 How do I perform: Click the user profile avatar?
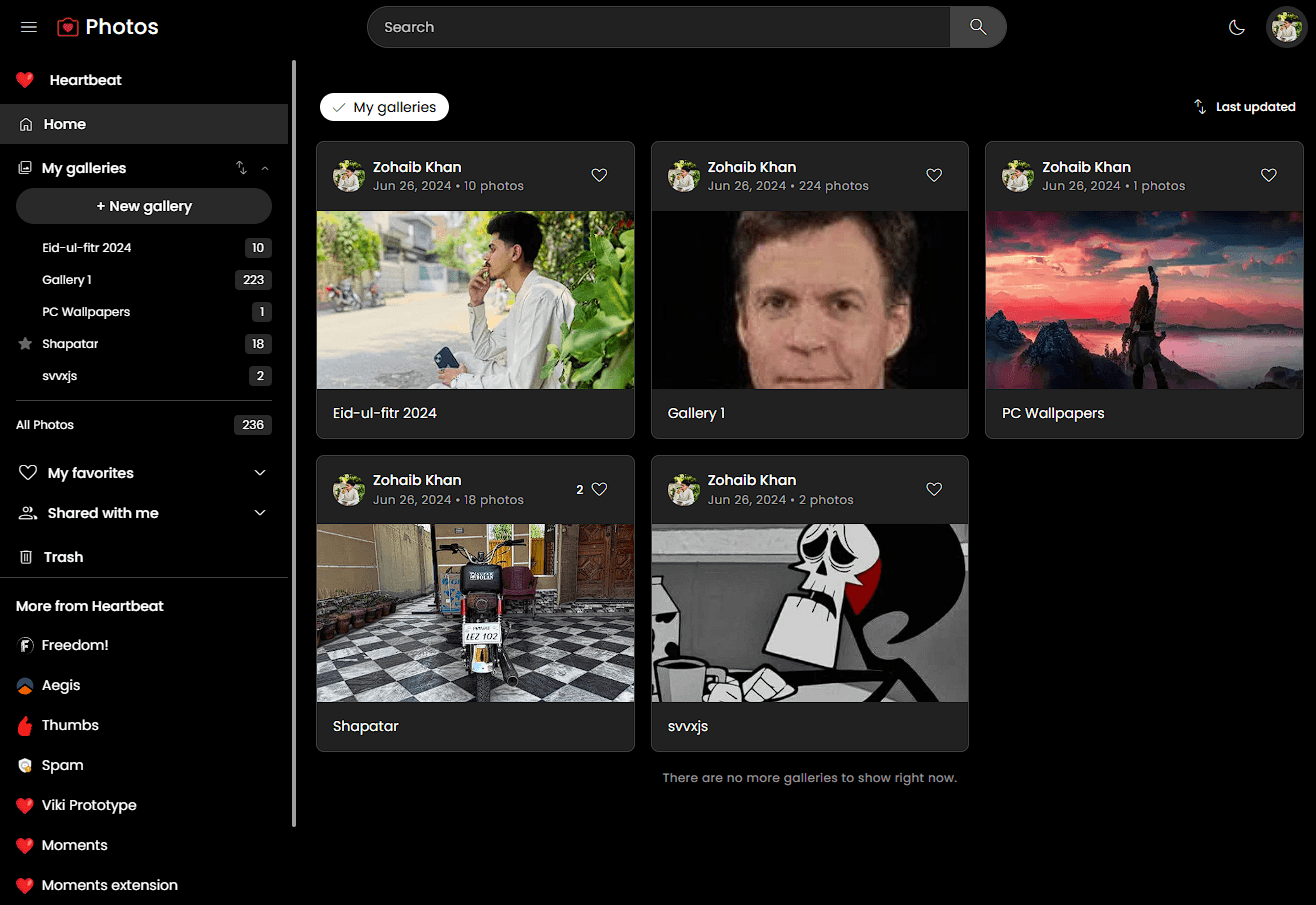(x=1286, y=27)
